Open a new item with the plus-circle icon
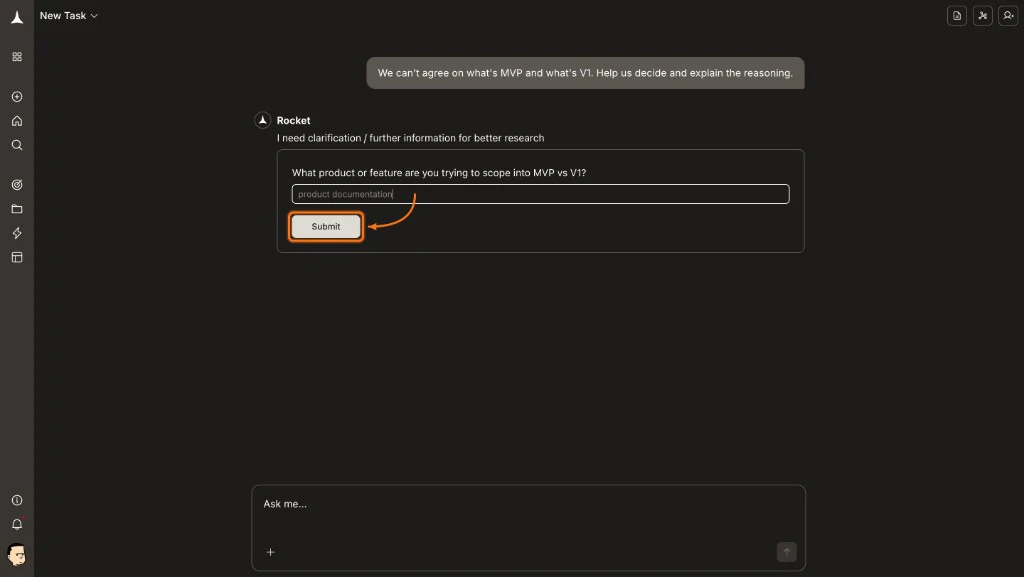 16,97
